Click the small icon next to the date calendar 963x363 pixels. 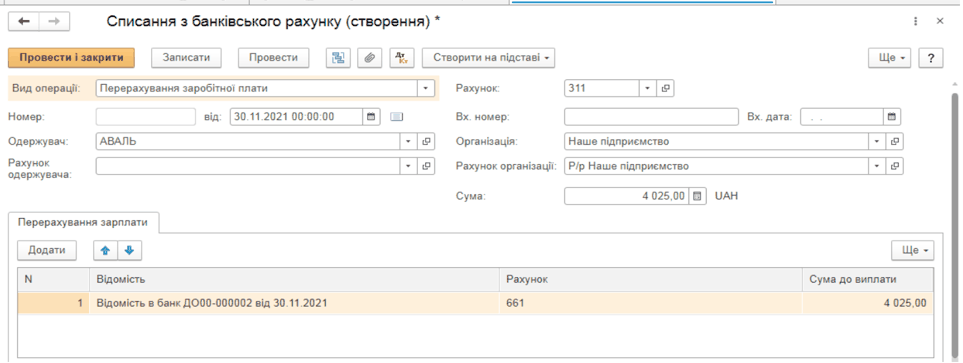click(x=396, y=117)
